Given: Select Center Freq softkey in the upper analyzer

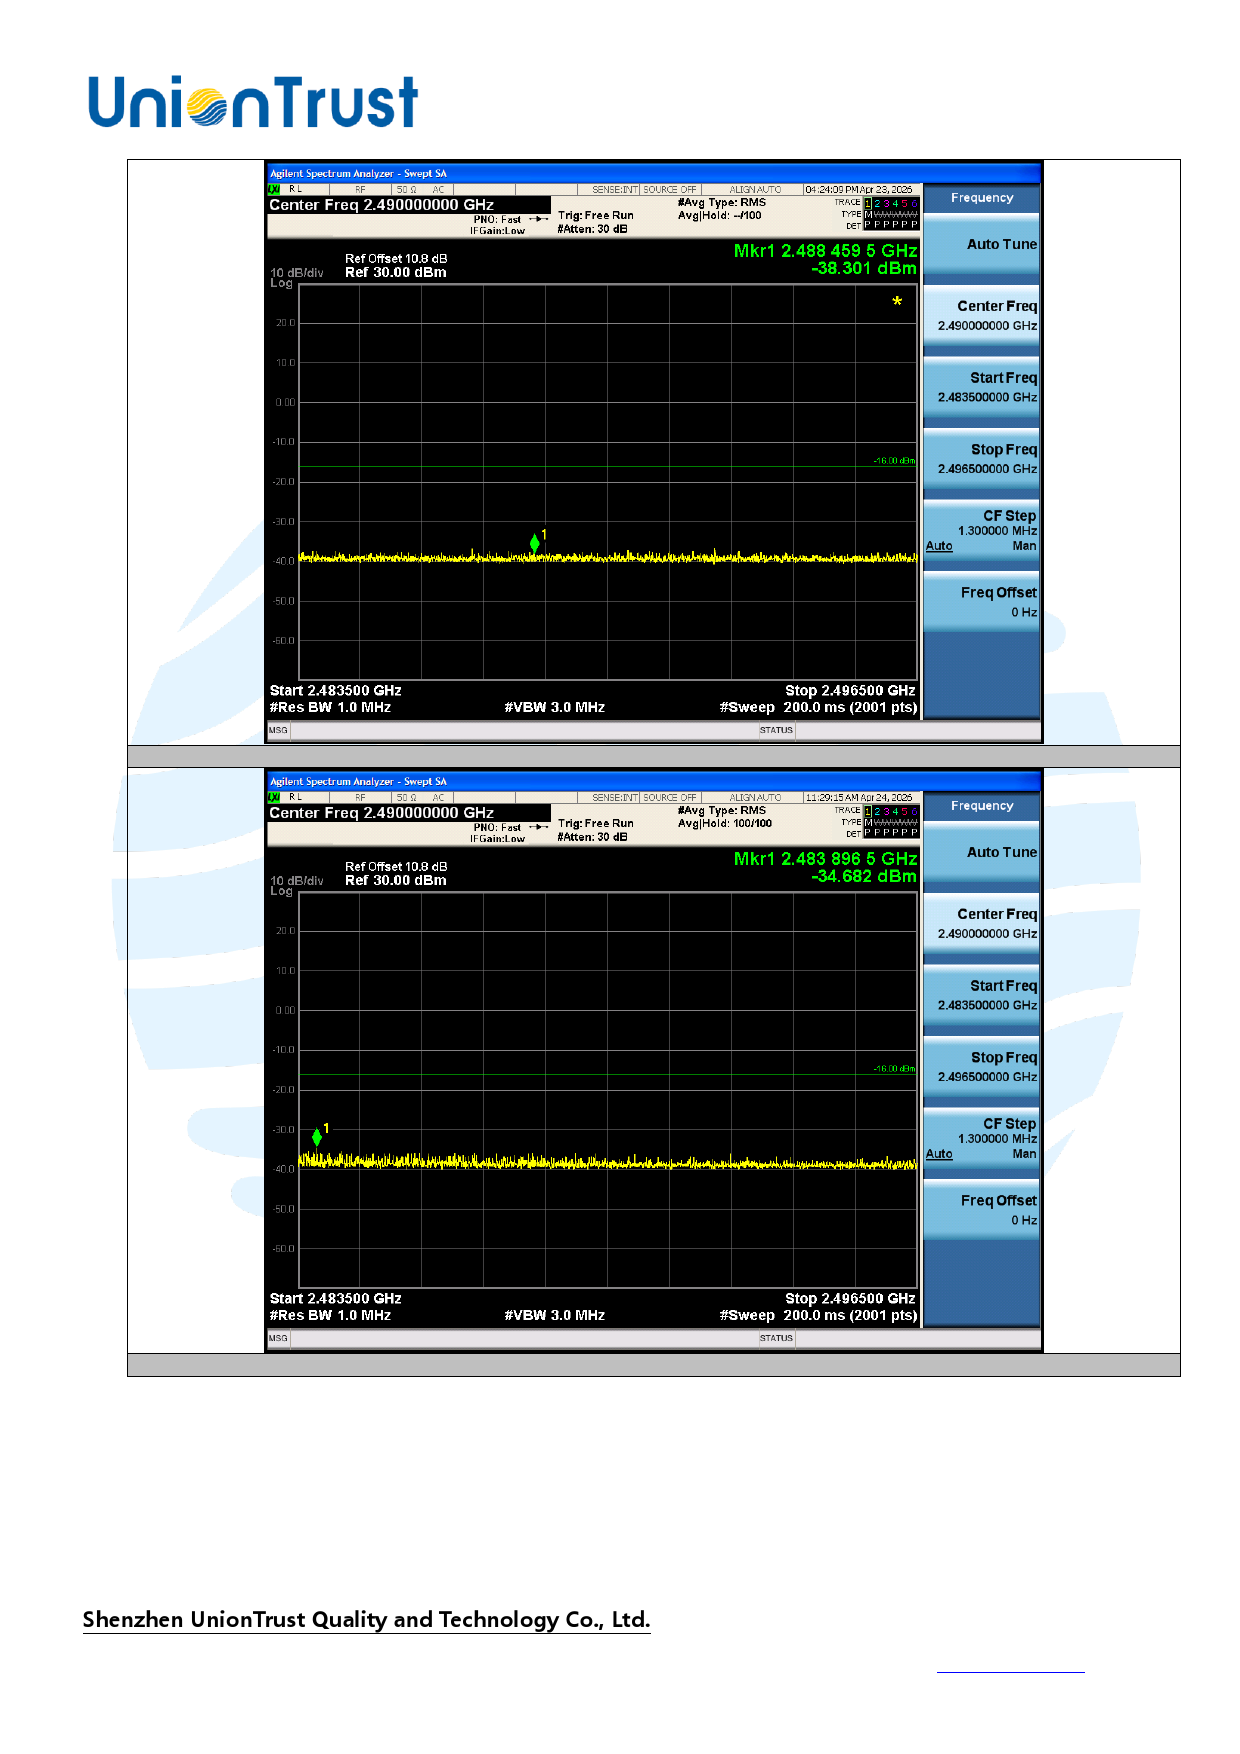Looking at the screenshot, I should (982, 316).
